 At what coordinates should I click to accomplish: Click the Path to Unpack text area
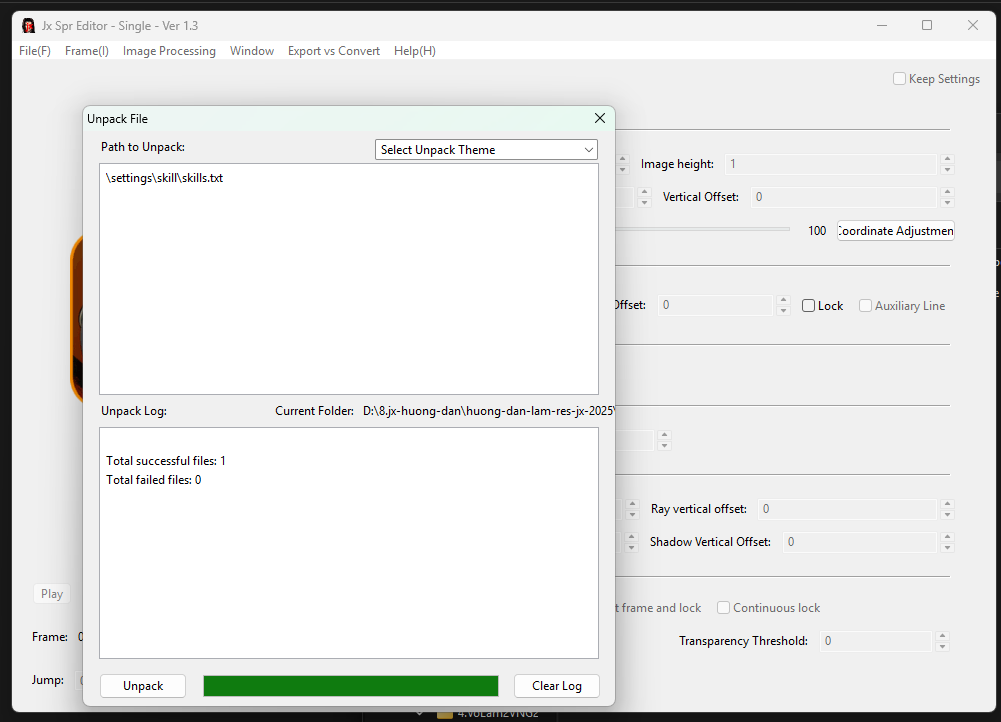click(x=348, y=280)
